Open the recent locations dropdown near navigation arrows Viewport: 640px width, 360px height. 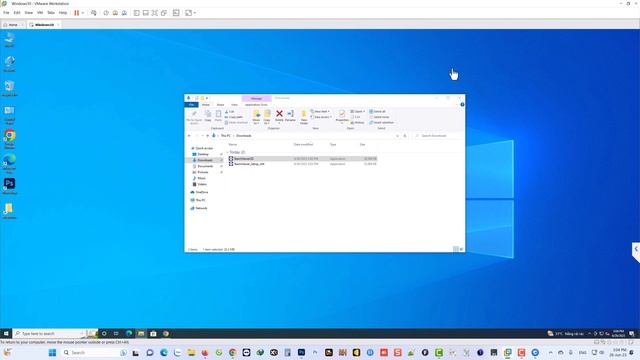point(202,136)
